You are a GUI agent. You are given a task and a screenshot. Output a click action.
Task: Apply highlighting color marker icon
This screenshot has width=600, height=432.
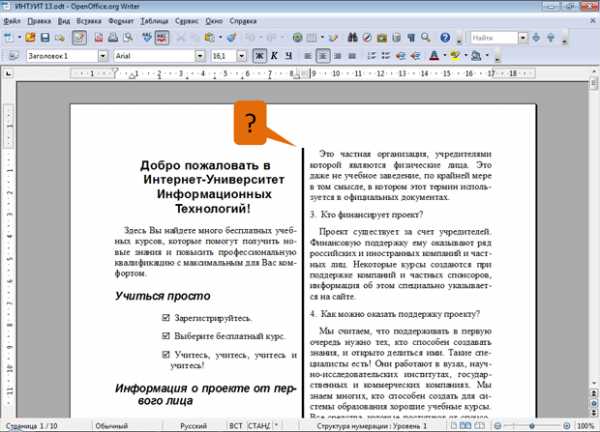(455, 56)
